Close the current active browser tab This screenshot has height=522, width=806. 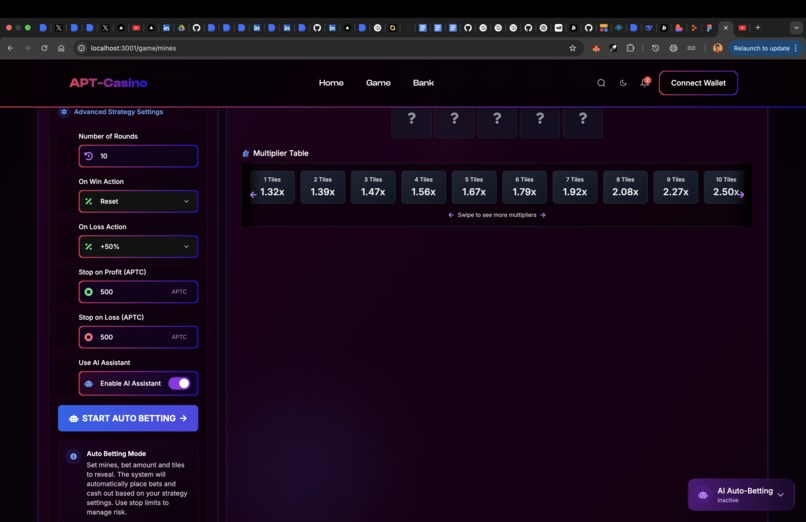(726, 28)
